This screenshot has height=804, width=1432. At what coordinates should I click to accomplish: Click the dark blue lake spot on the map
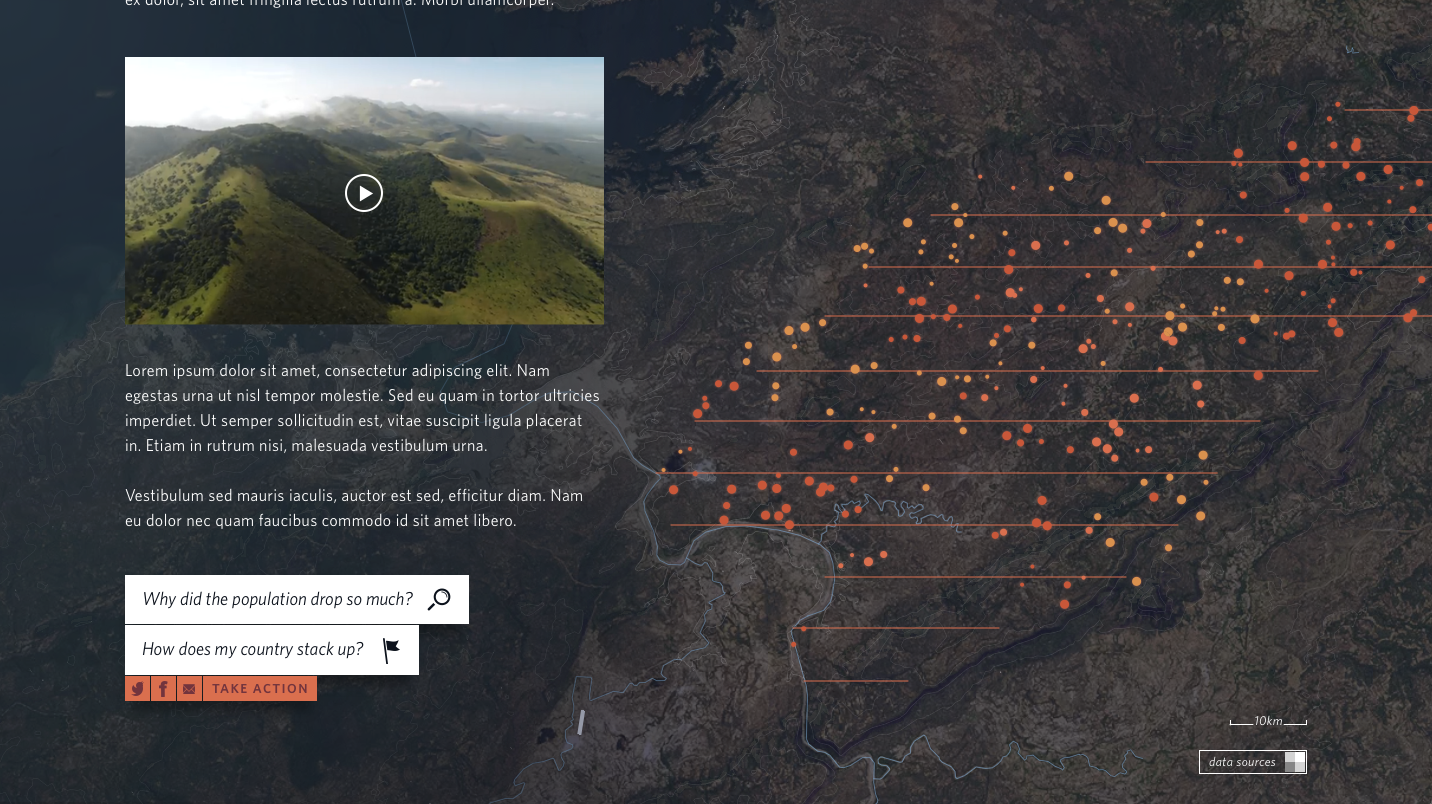pyautogui.click(x=676, y=464)
